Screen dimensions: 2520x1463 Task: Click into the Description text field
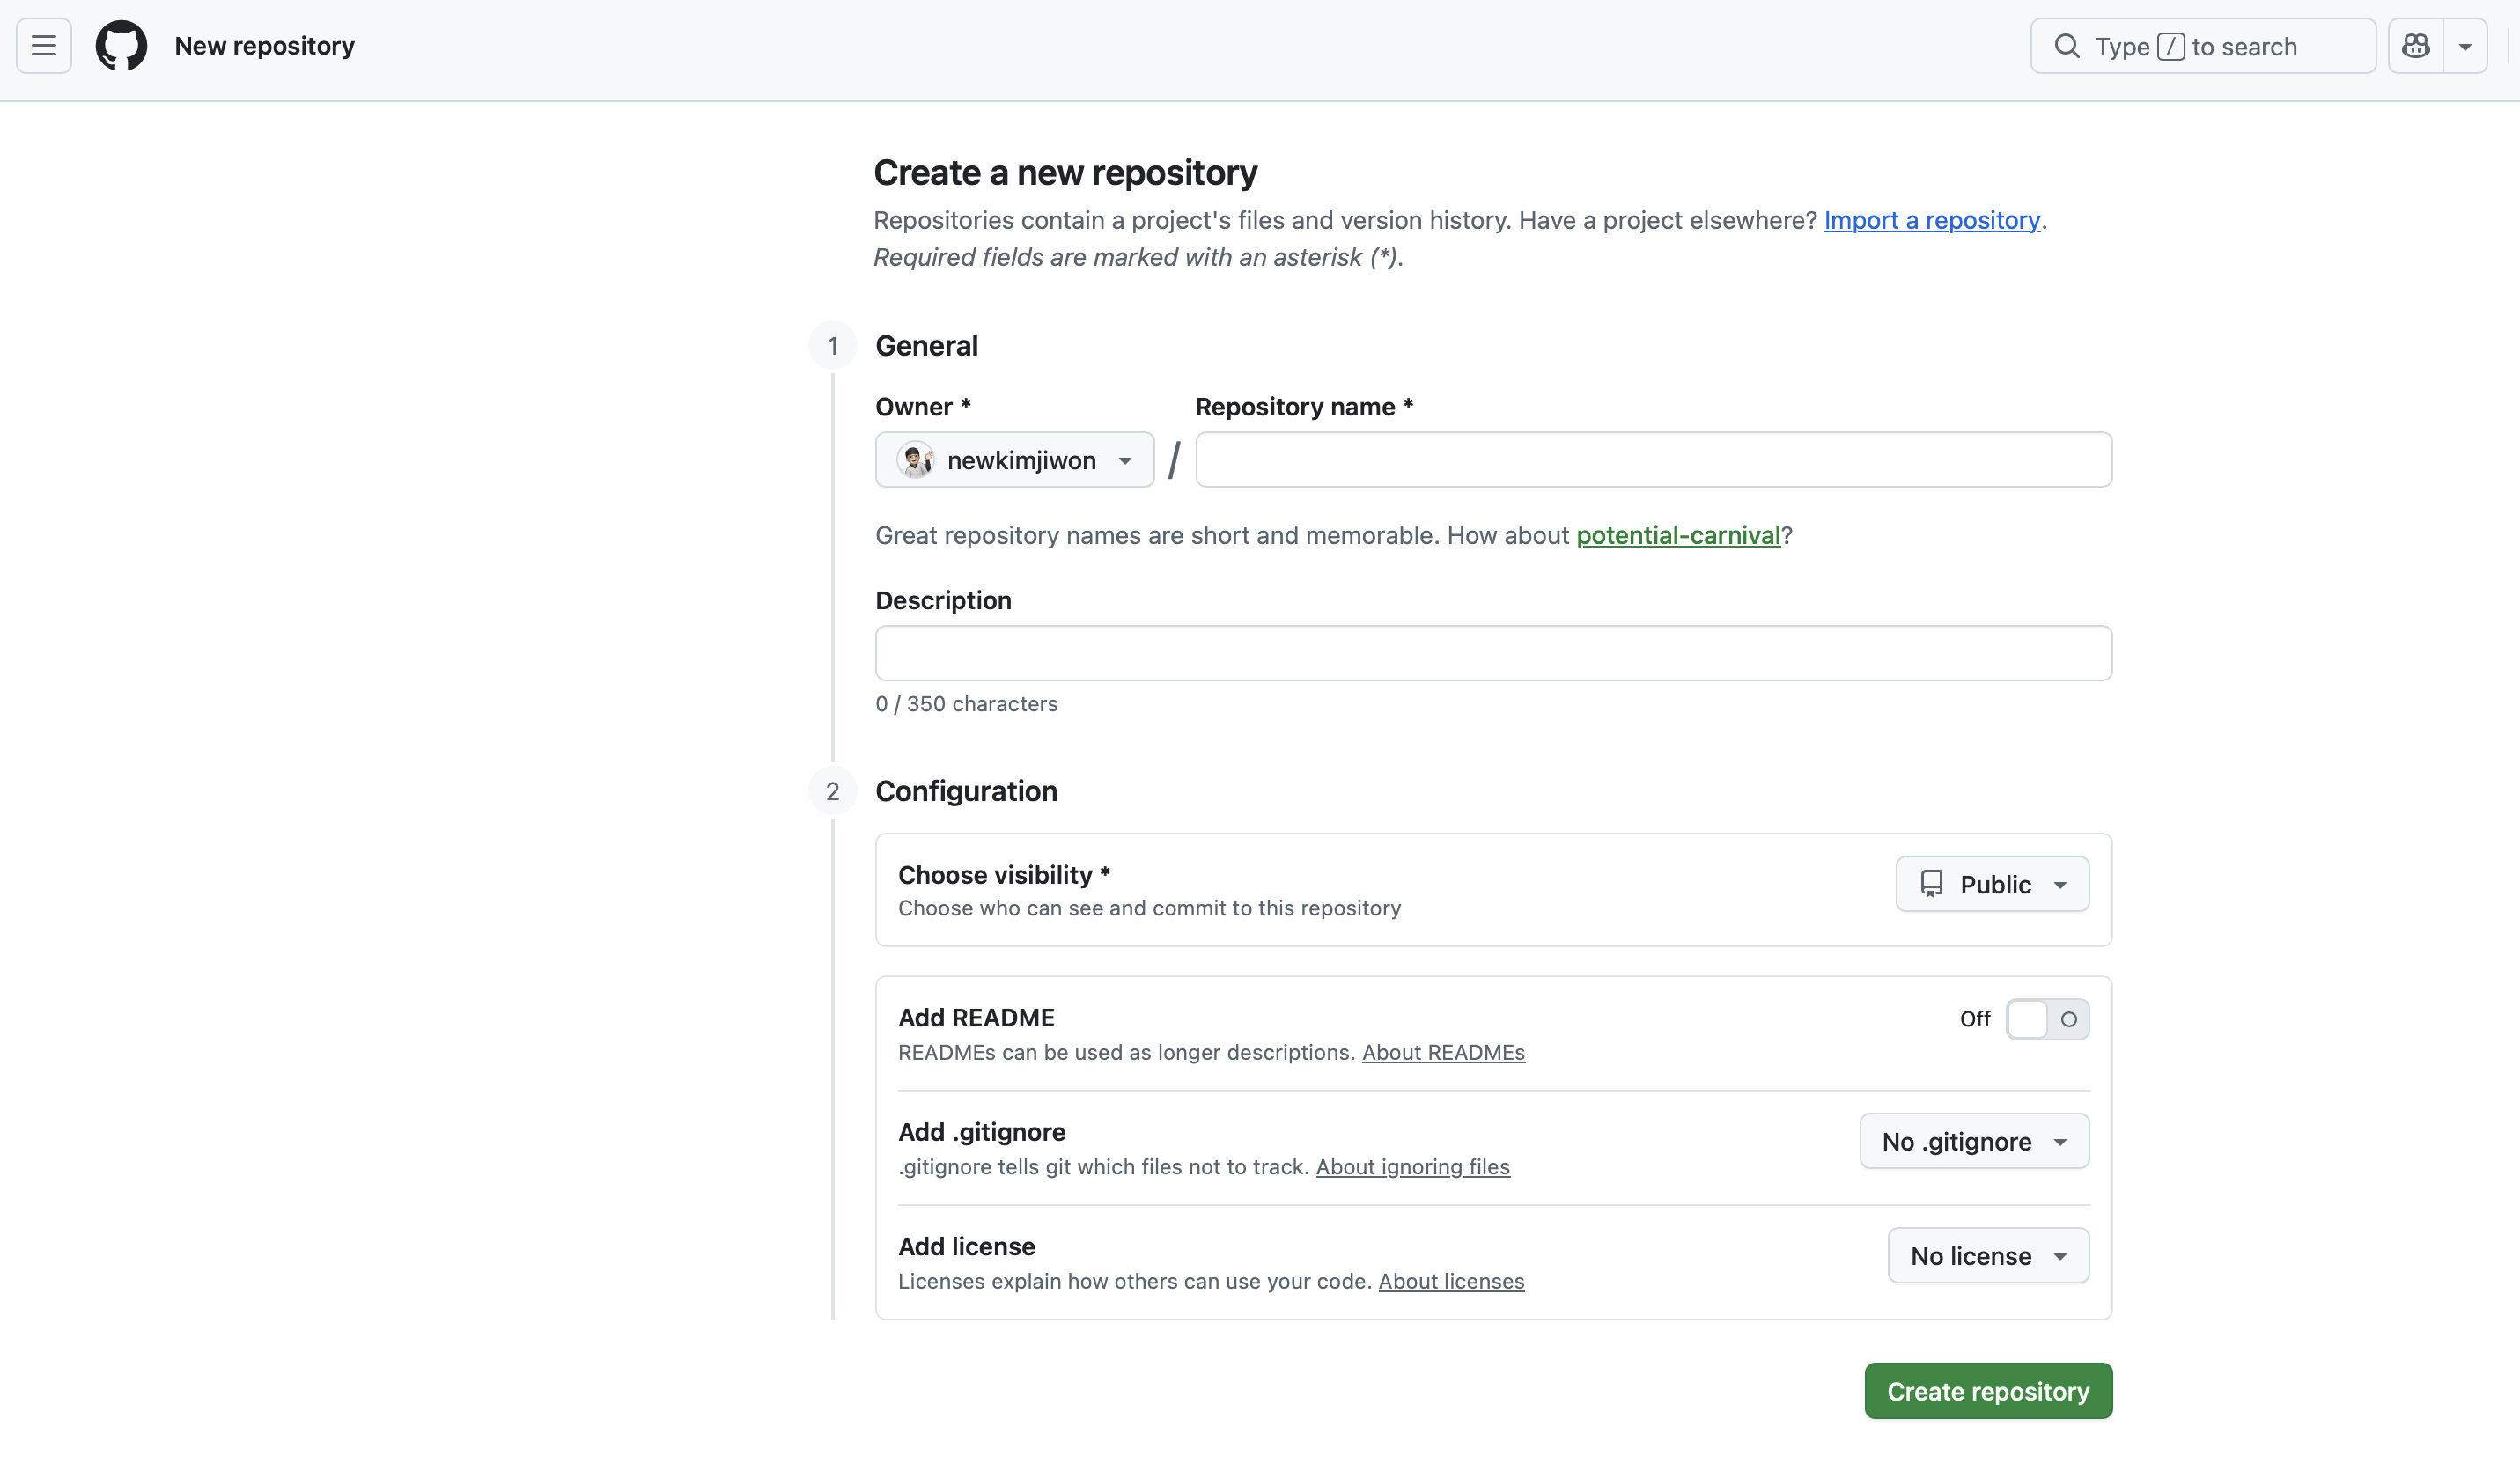tap(1493, 653)
